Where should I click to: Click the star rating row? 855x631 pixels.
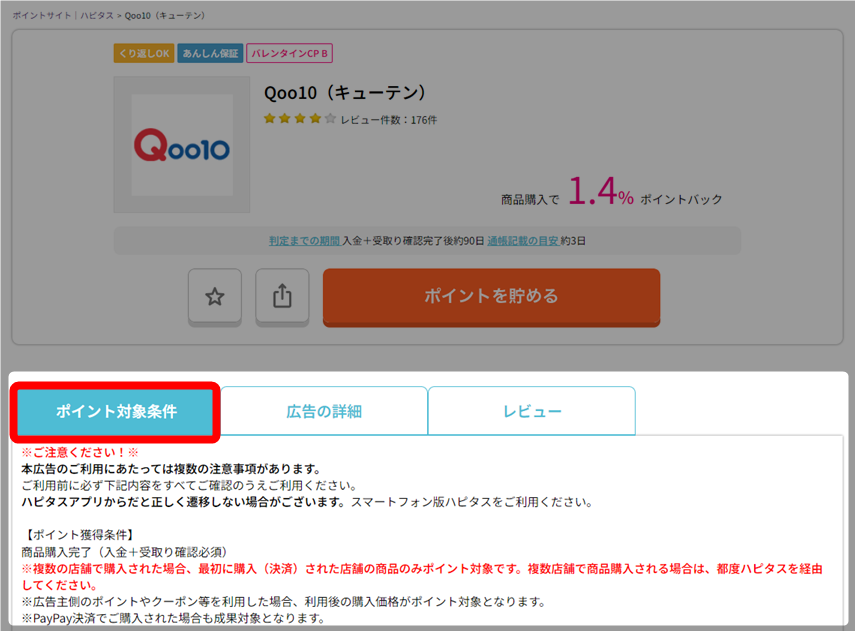pos(299,119)
